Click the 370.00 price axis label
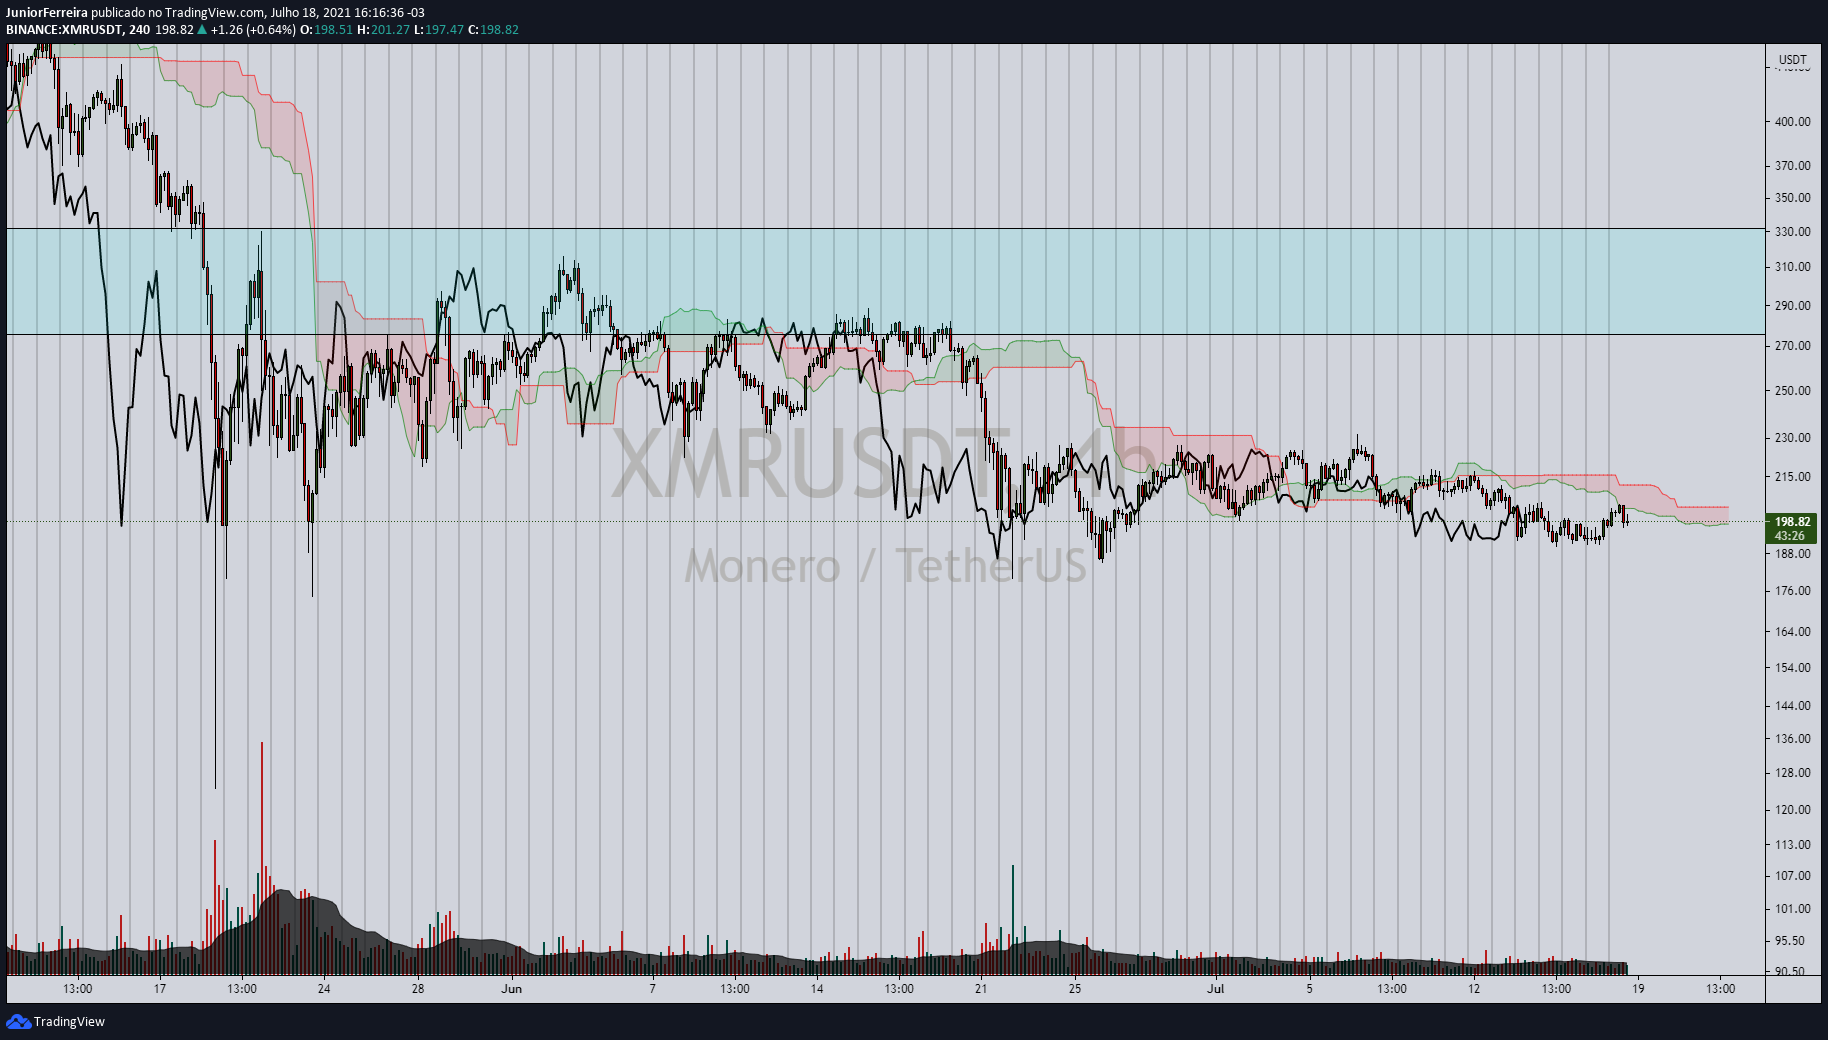Screen dimensions: 1828x1040 [x=1792, y=166]
